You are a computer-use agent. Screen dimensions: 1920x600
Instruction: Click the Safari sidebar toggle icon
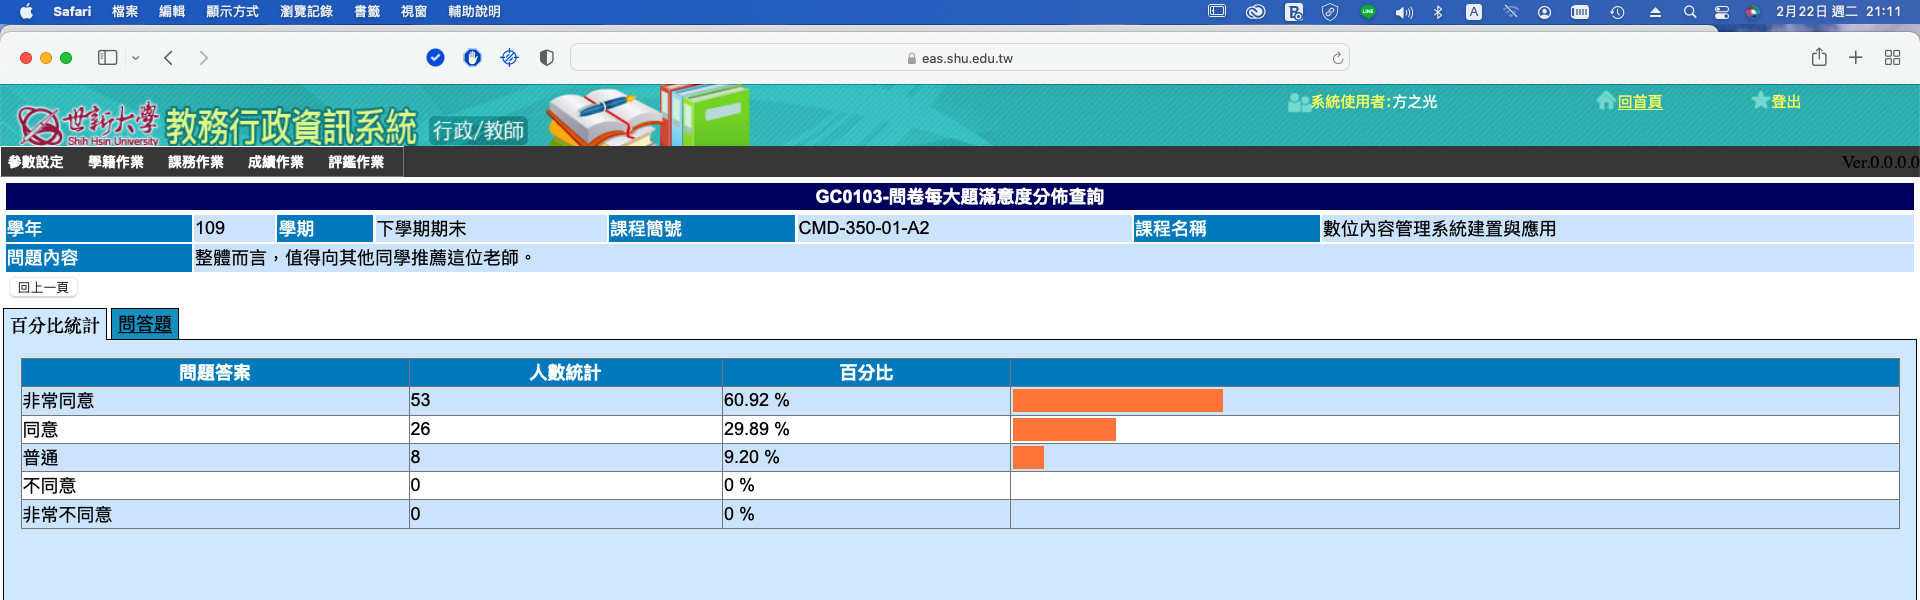pos(107,58)
